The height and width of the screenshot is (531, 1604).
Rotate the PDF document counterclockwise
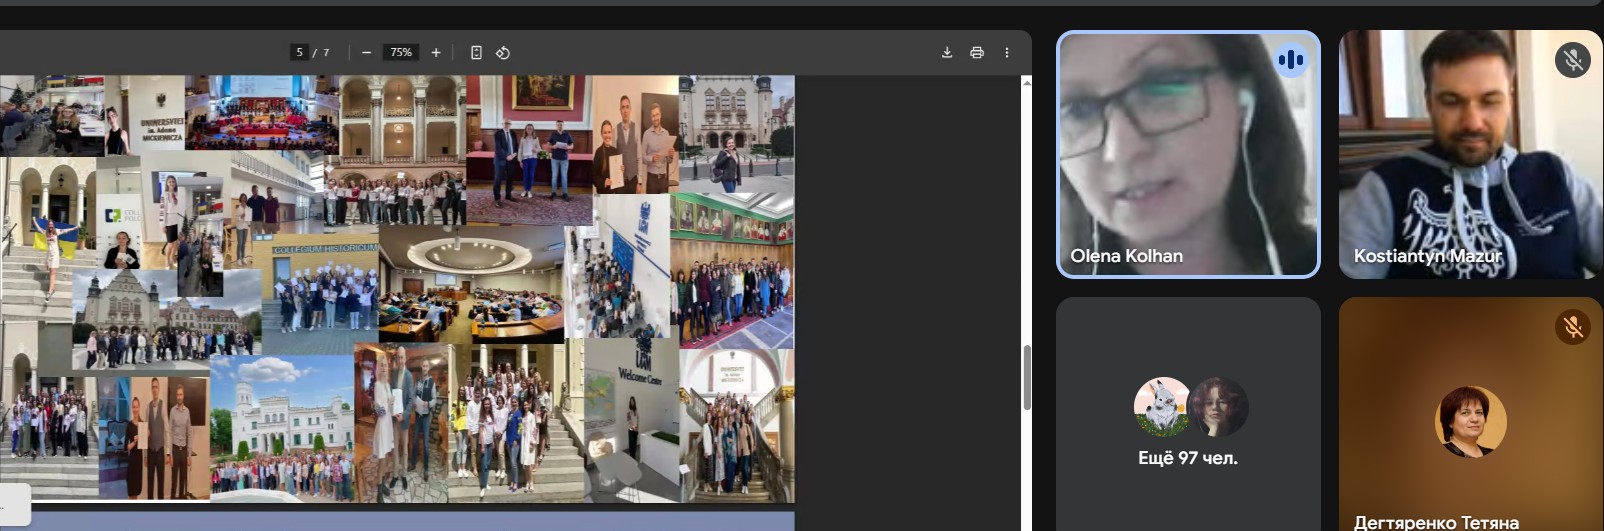pyautogui.click(x=503, y=53)
